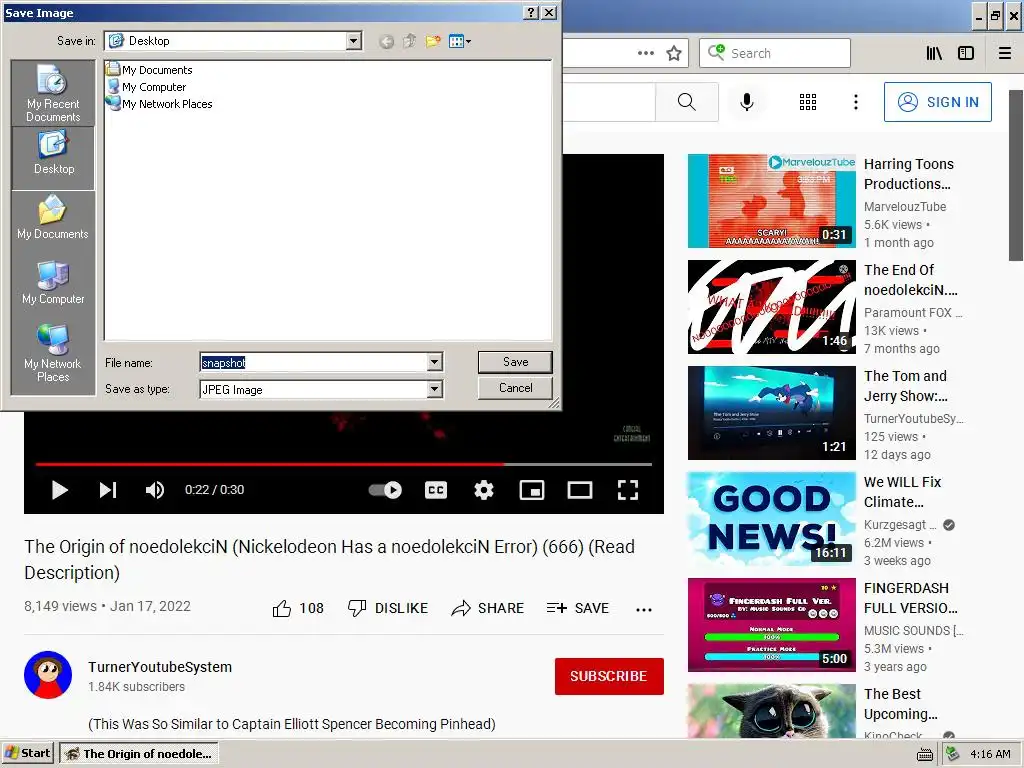Toggle closed captions CC button

pos(436,490)
